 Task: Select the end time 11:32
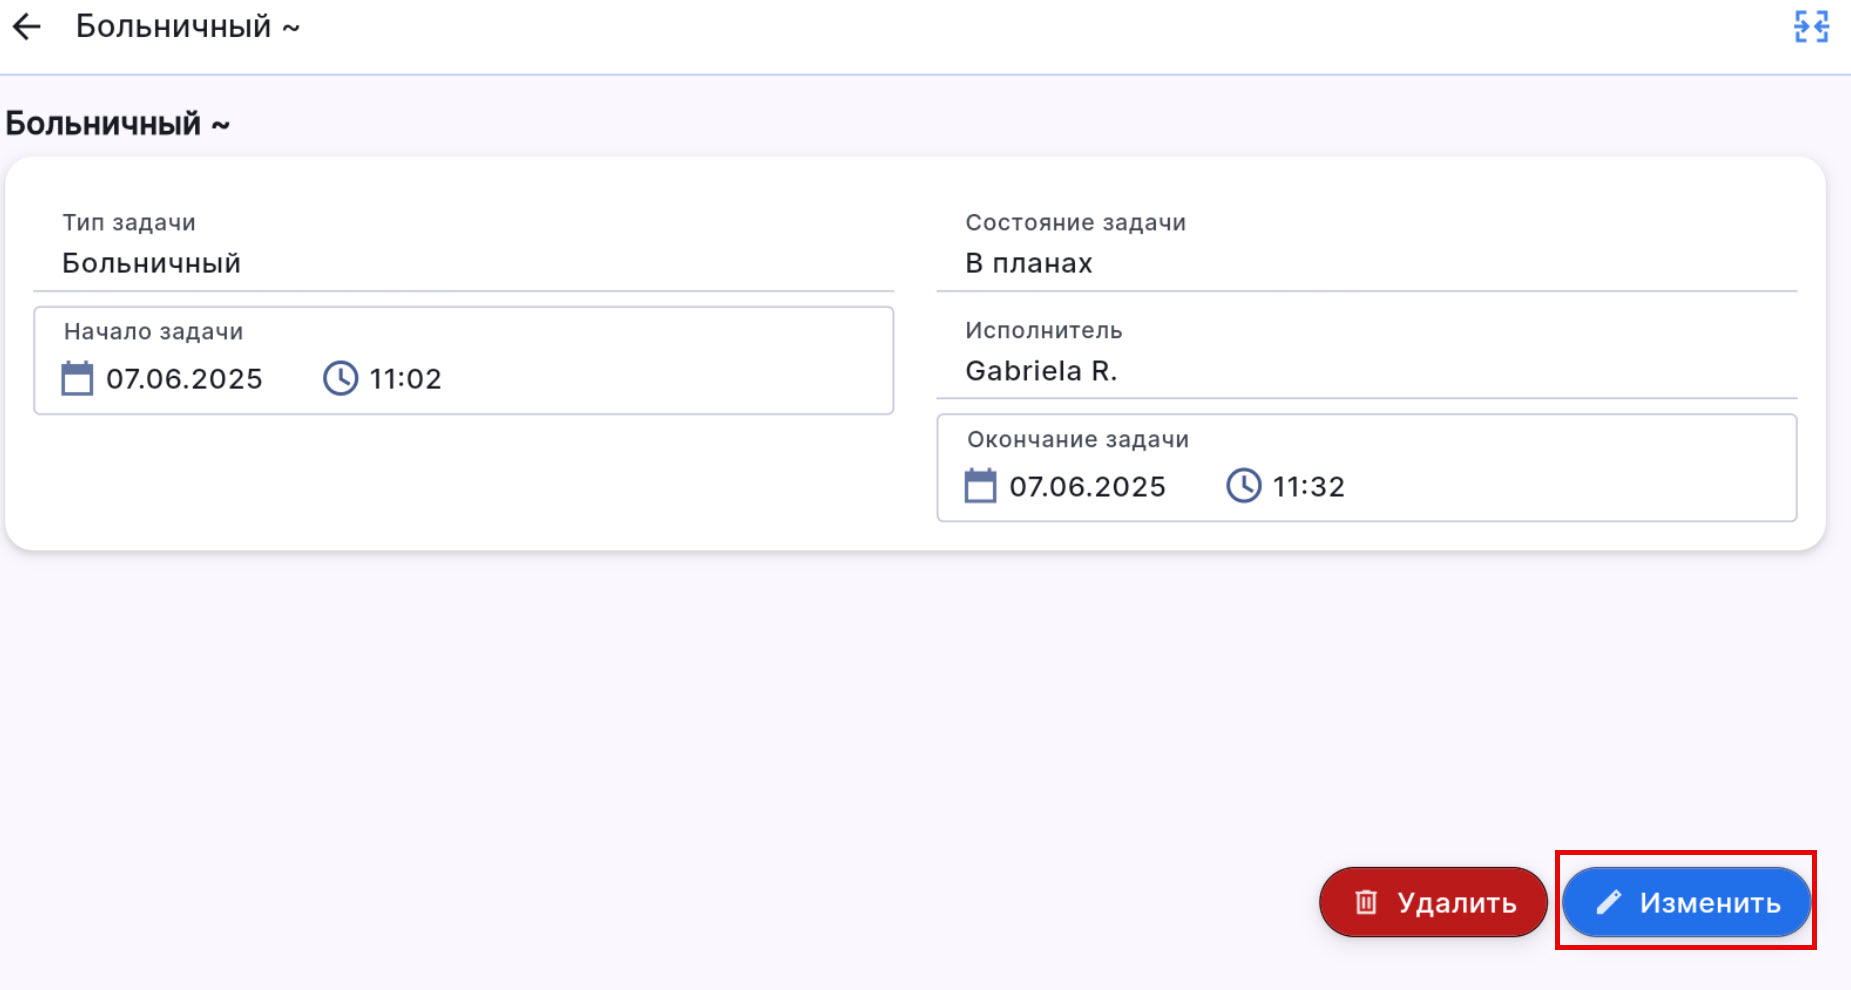1308,487
